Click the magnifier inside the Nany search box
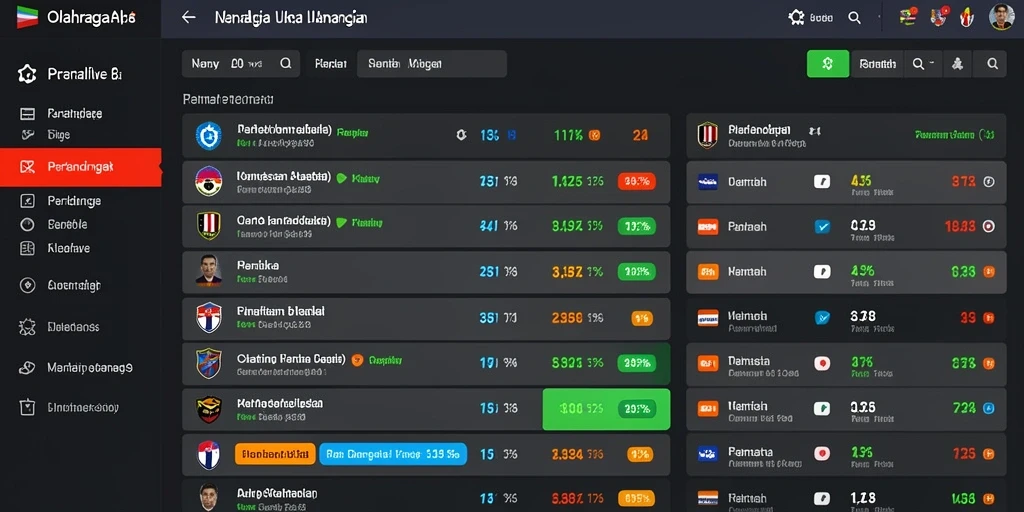The image size is (1024, 512). pyautogui.click(x=285, y=64)
